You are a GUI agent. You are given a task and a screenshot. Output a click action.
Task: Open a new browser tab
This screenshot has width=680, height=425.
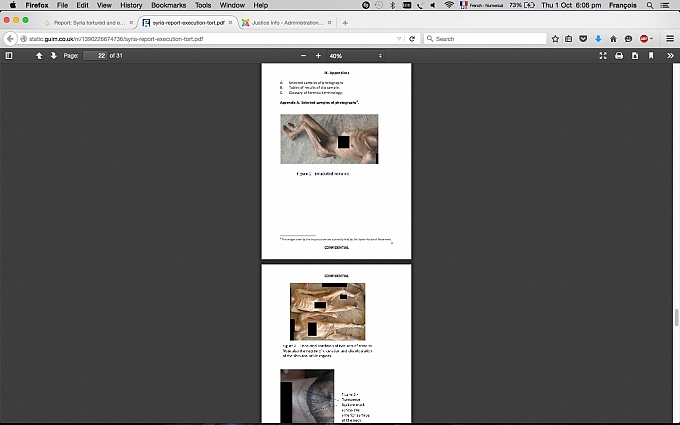345,22
